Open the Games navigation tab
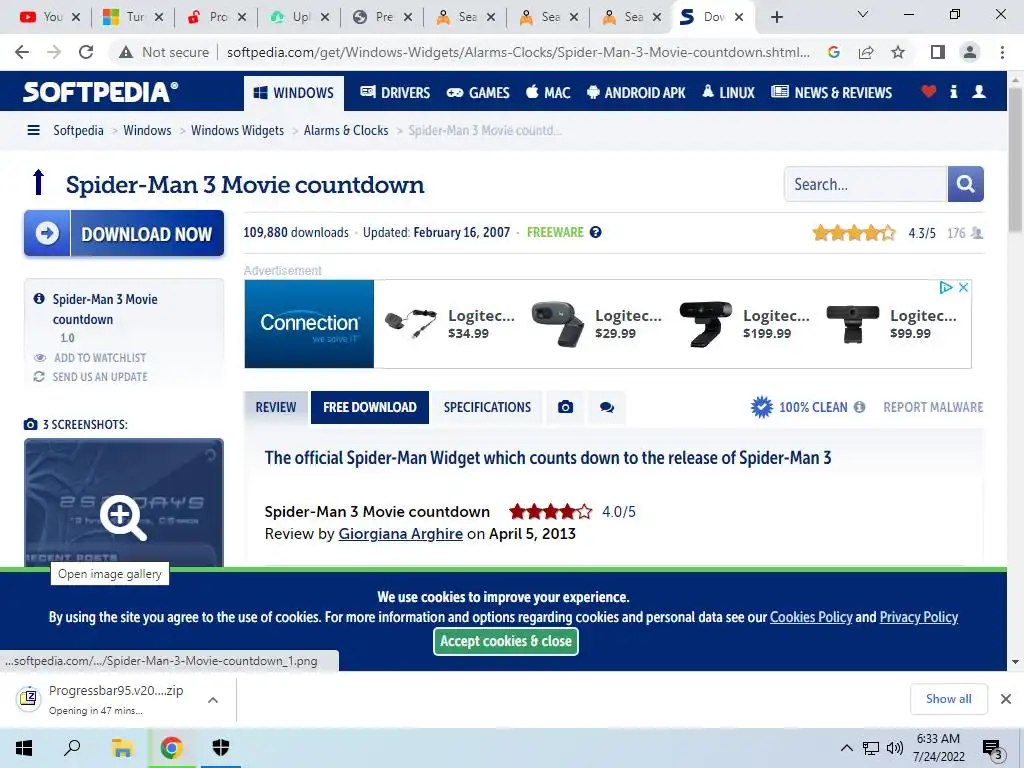The width and height of the screenshot is (1024, 768). pos(478,93)
